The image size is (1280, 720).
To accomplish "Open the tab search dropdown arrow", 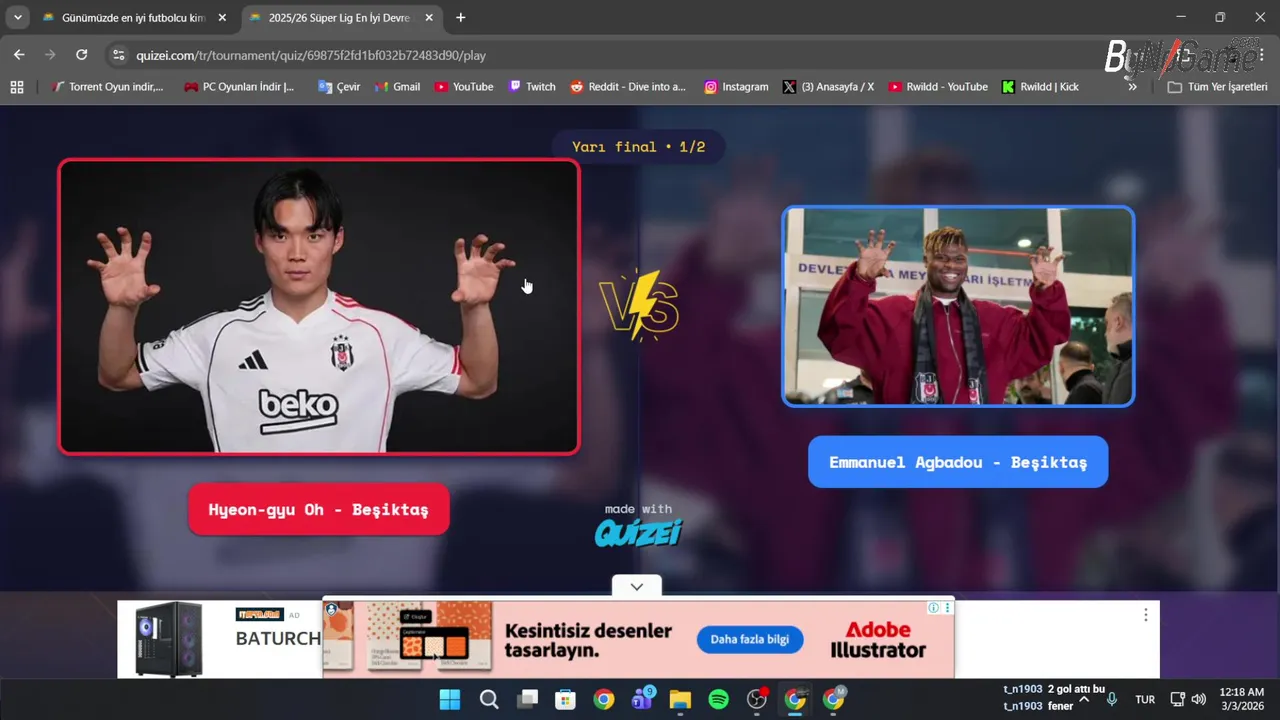I will (17, 18).
